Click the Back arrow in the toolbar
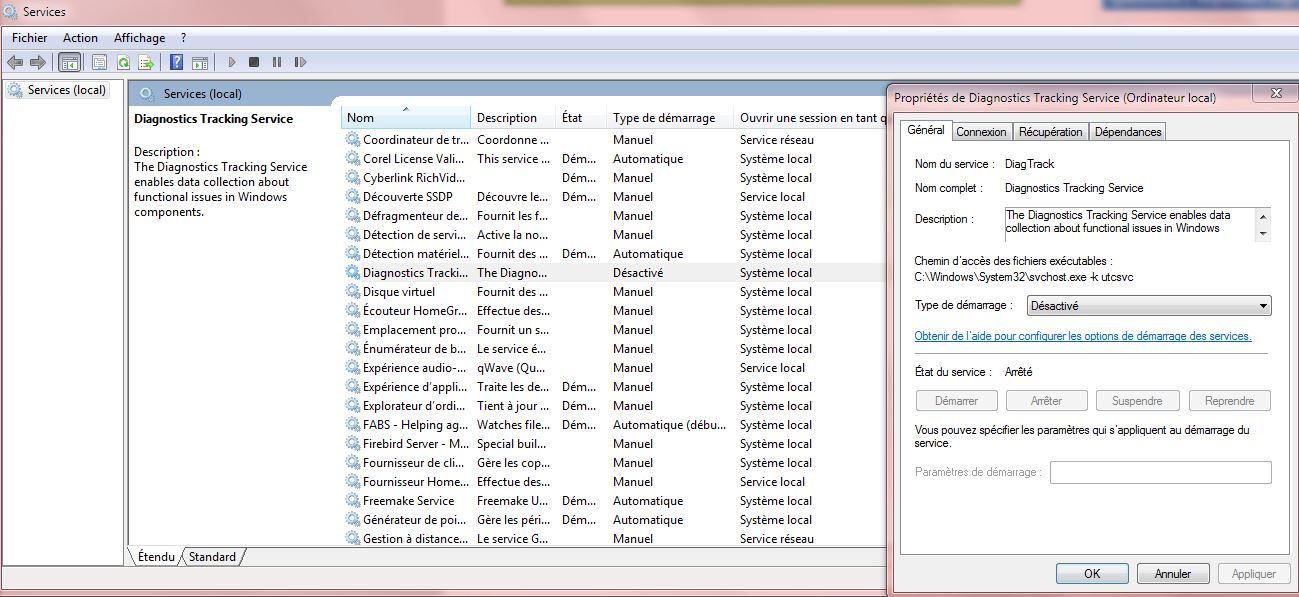Viewport: 1299px width, 597px height. point(15,62)
